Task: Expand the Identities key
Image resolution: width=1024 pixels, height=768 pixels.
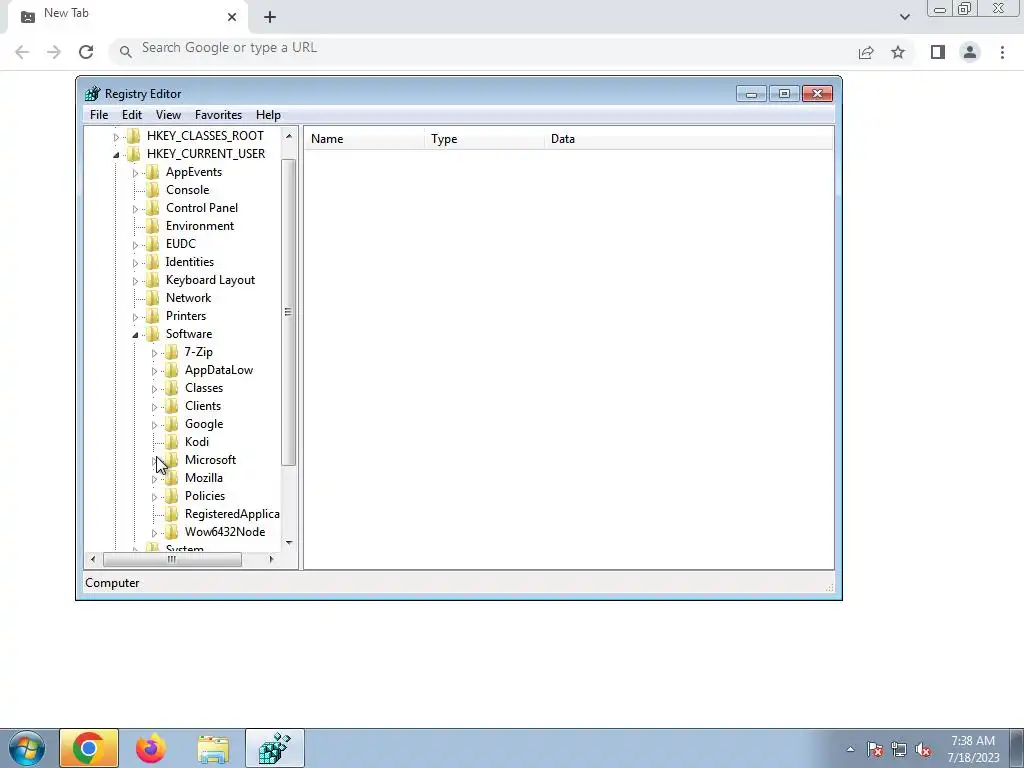Action: coord(135,263)
